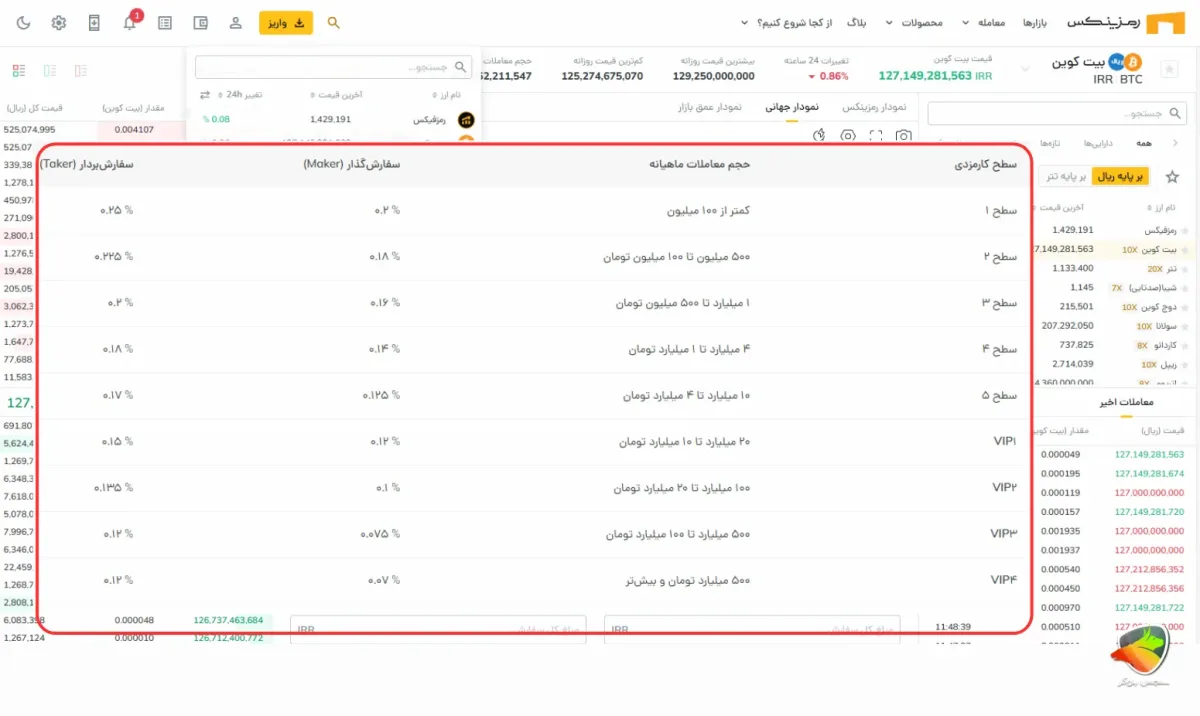Image resolution: width=1200 pixels, height=716 pixels.
Task: Click the -0.86% 24-hour change value
Action: point(827,76)
